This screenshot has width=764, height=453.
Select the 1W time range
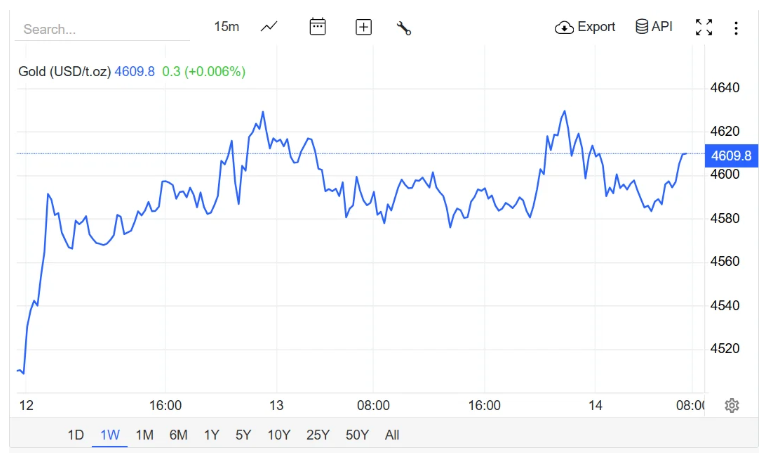110,435
